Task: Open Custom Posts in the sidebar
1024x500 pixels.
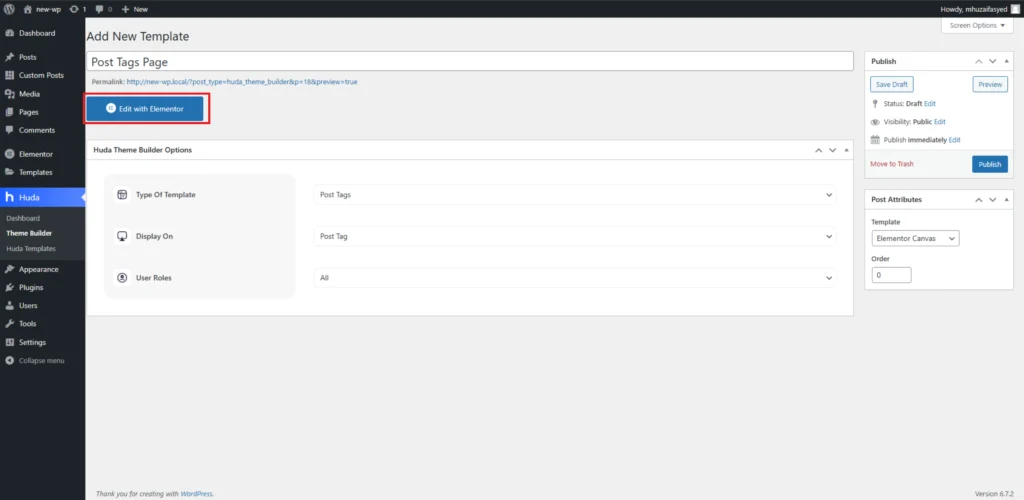Action: point(42,76)
